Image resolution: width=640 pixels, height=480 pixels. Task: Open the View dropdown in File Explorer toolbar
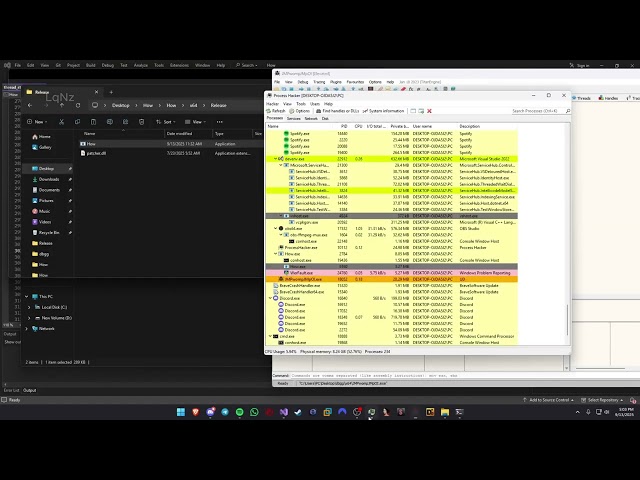coord(196,122)
